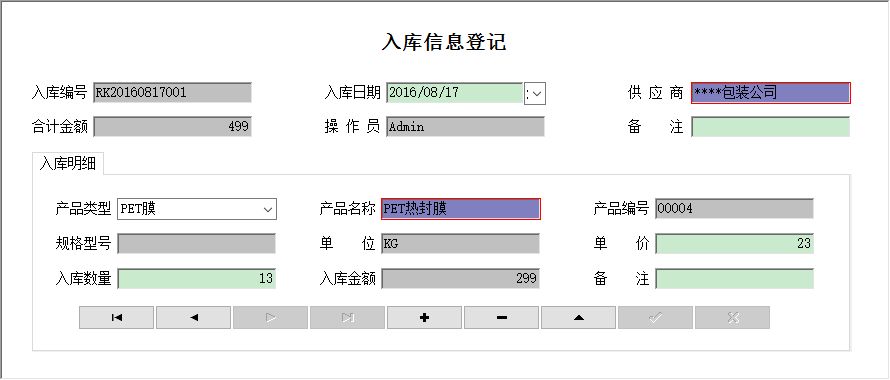Image resolution: width=890 pixels, height=380 pixels.
Task: Select the 供应商 supplier field
Action: (x=771, y=93)
